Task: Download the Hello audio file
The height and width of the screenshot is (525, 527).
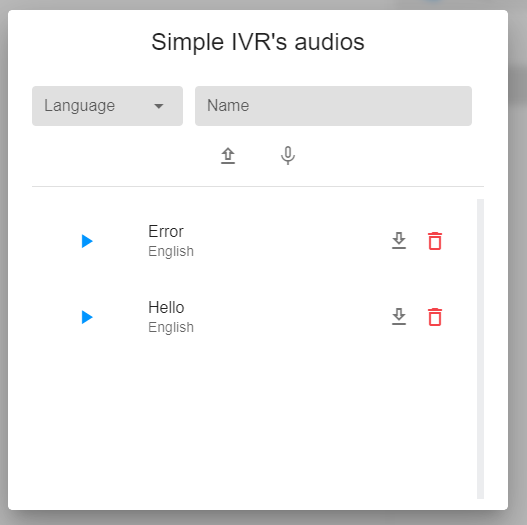Action: click(399, 317)
